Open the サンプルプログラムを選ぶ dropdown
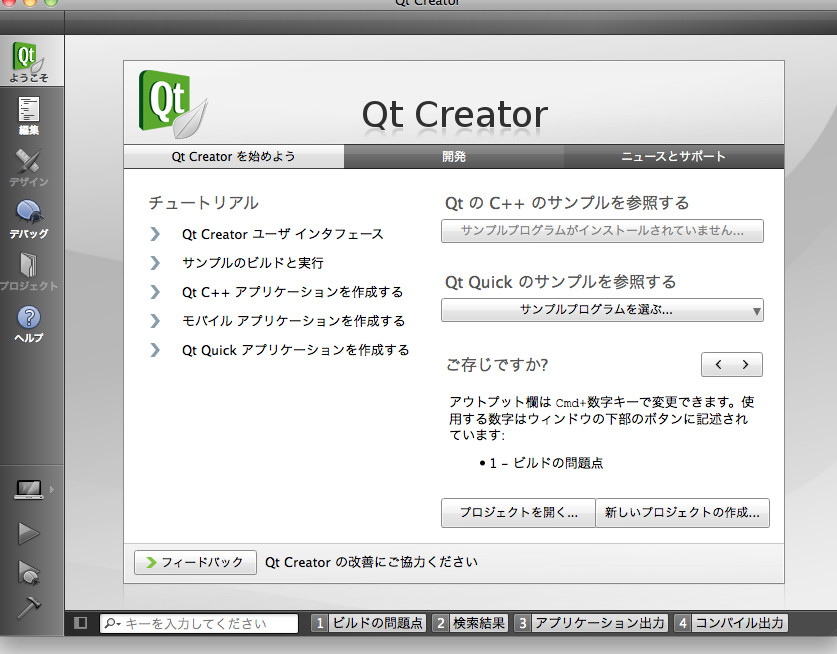The image size is (837, 654). 602,310
